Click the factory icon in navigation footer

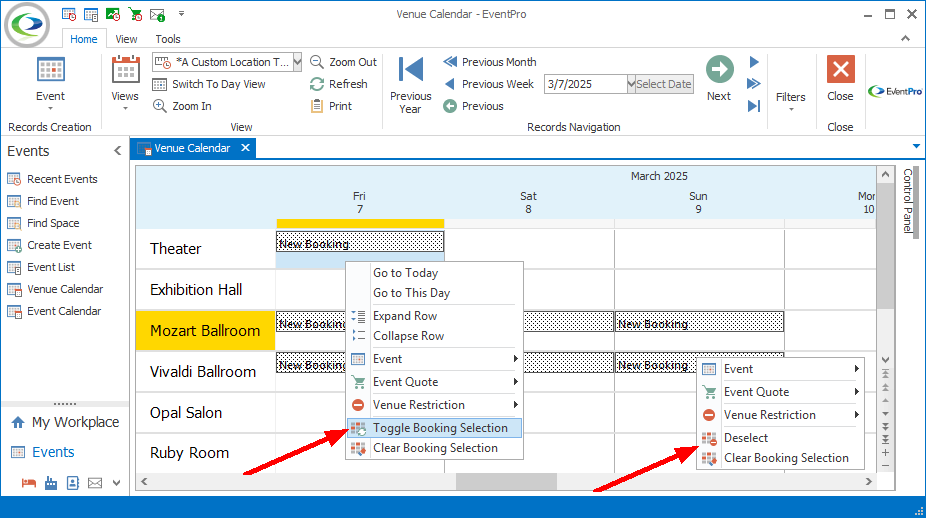click(x=51, y=483)
